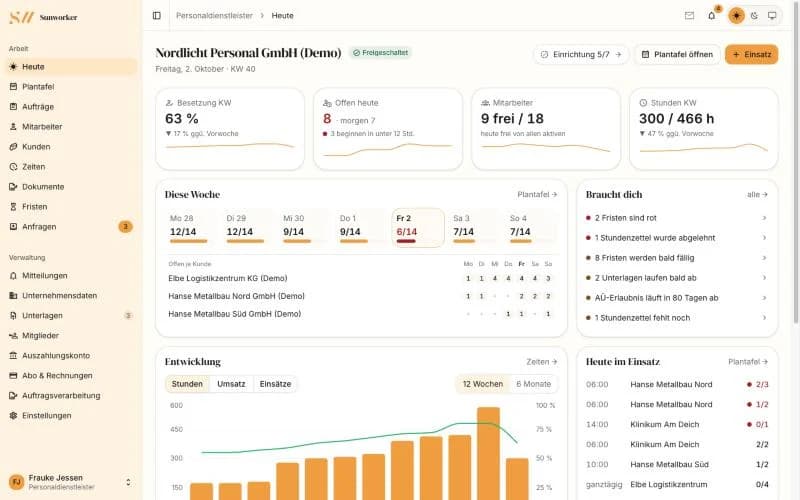The image size is (800, 500).
Task: Follow the Plantafel link in Diese Woche
Action: click(x=537, y=194)
